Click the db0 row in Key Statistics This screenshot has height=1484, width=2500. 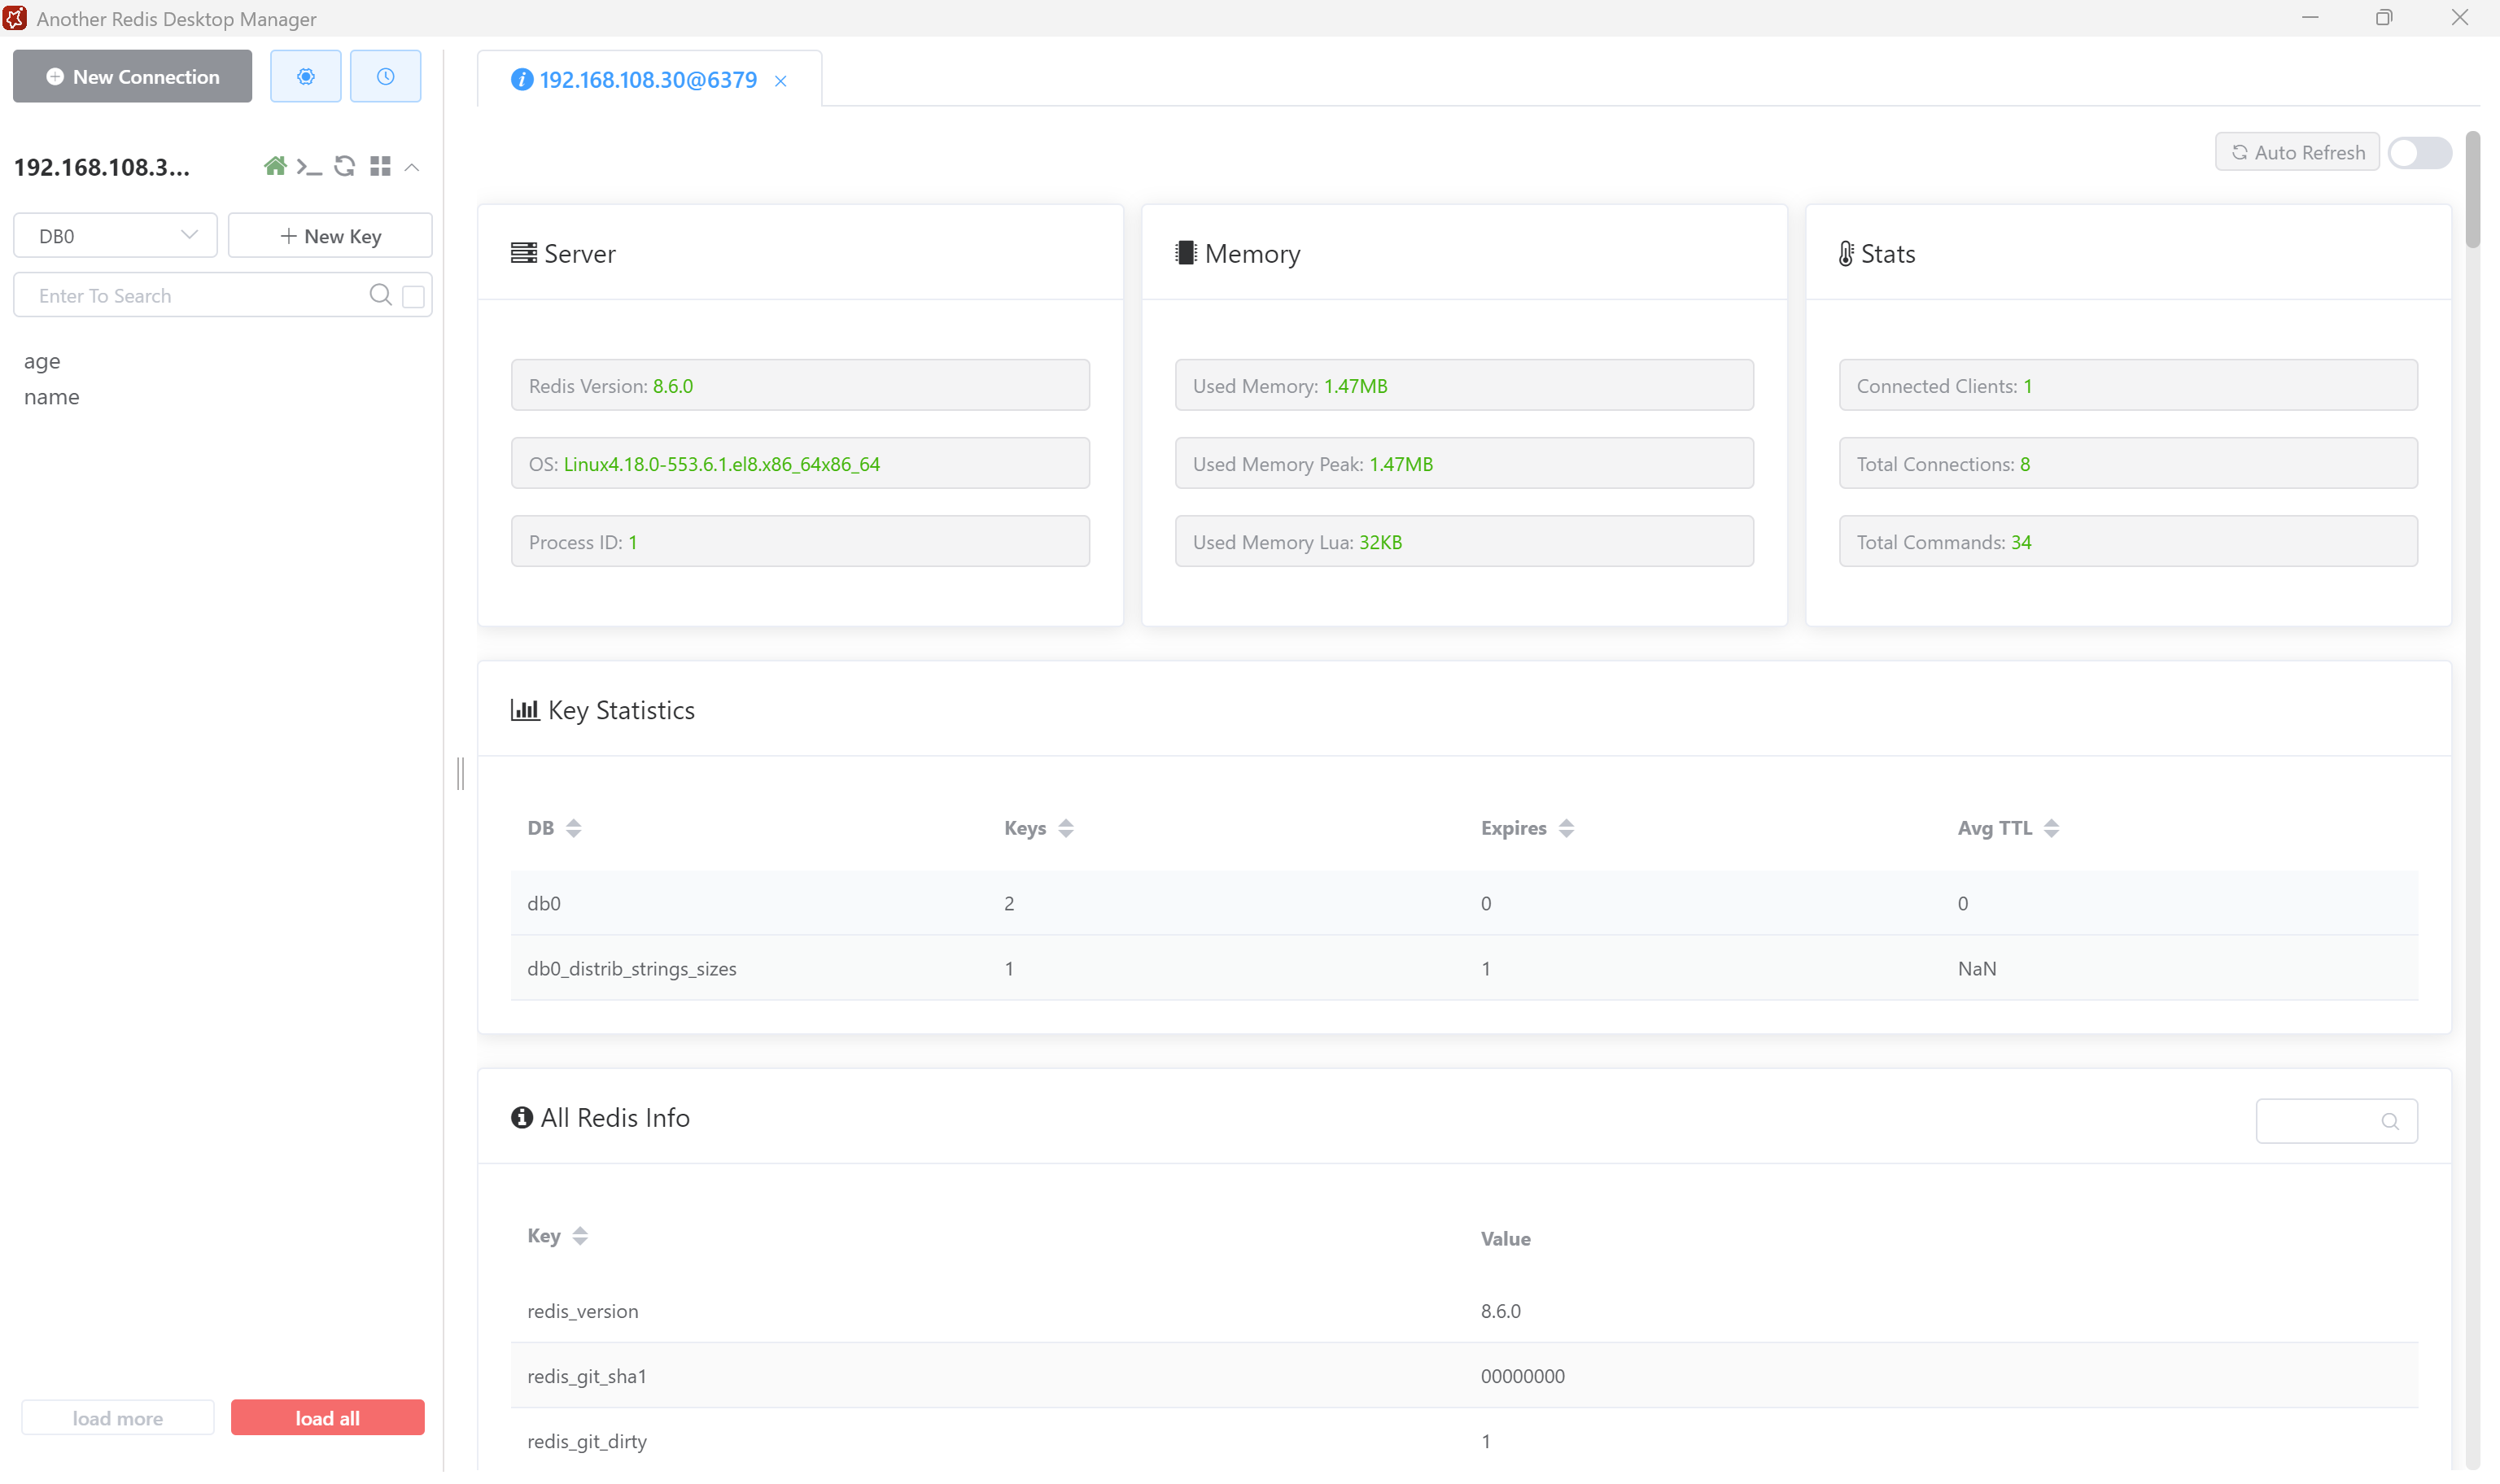tap(1464, 903)
